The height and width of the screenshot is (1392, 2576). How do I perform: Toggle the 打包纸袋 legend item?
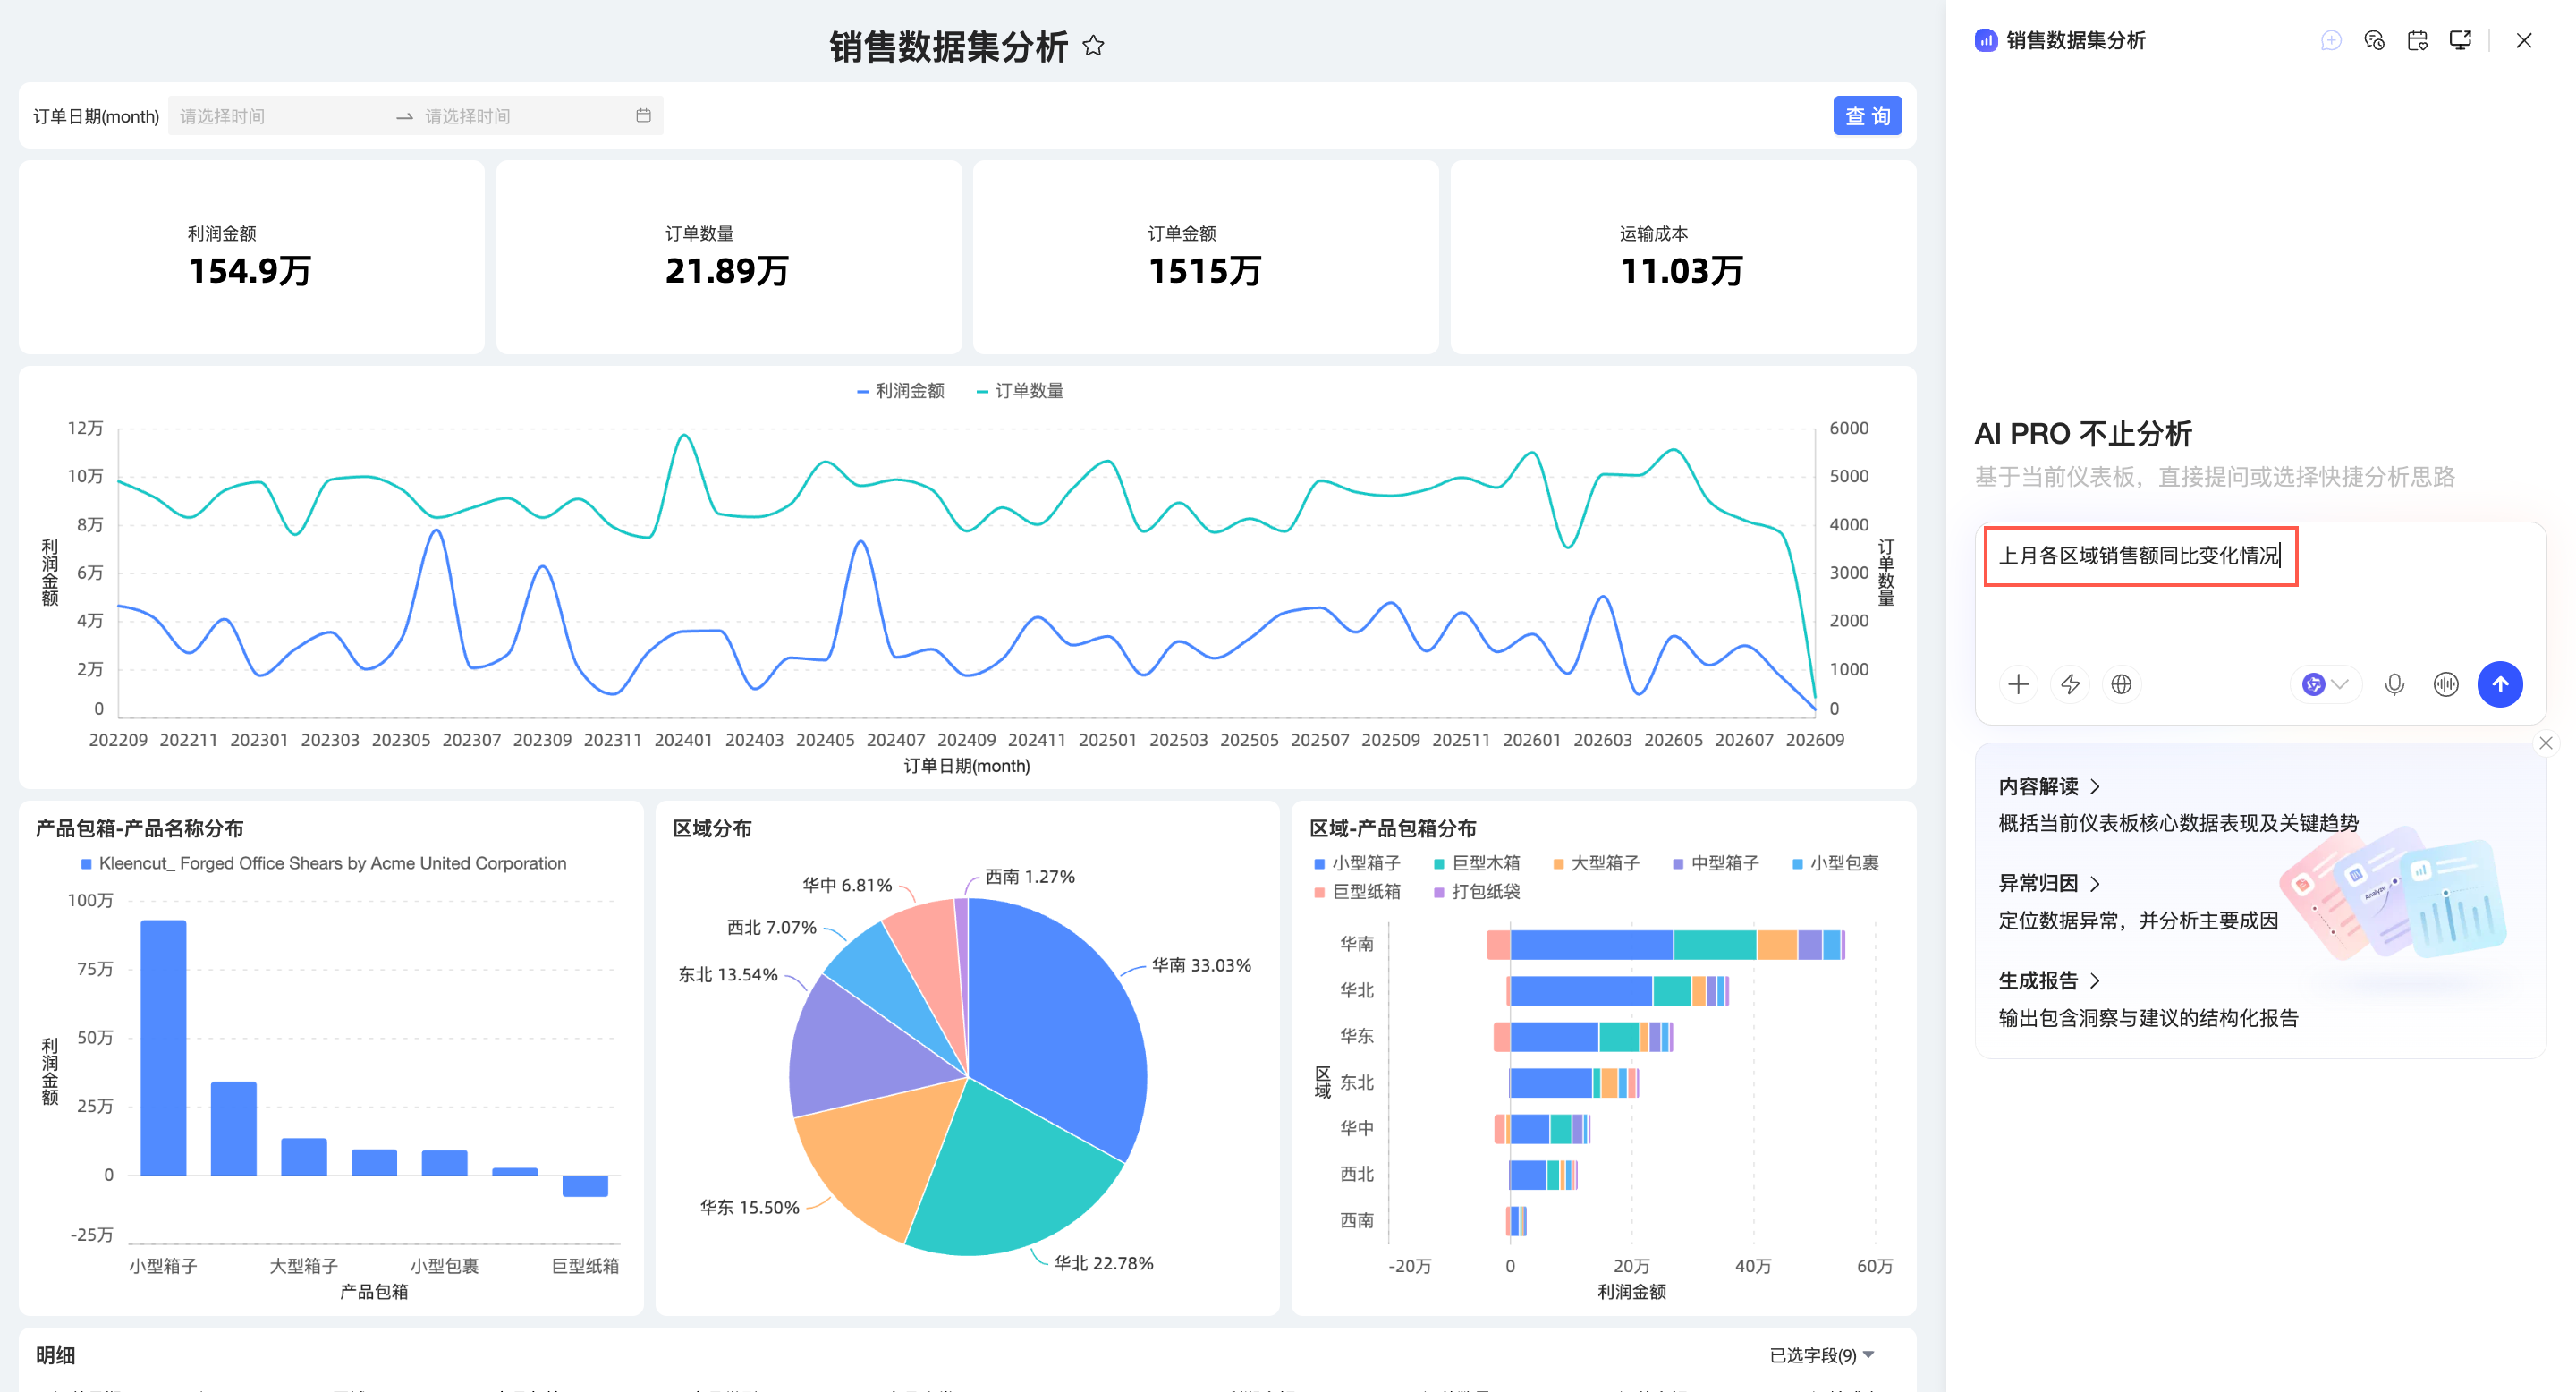1477,891
